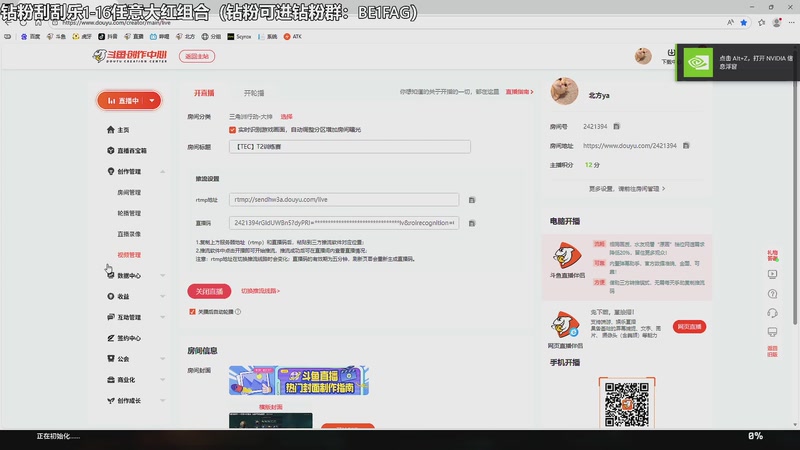Click the 签约中心 pen icon

coord(111,338)
